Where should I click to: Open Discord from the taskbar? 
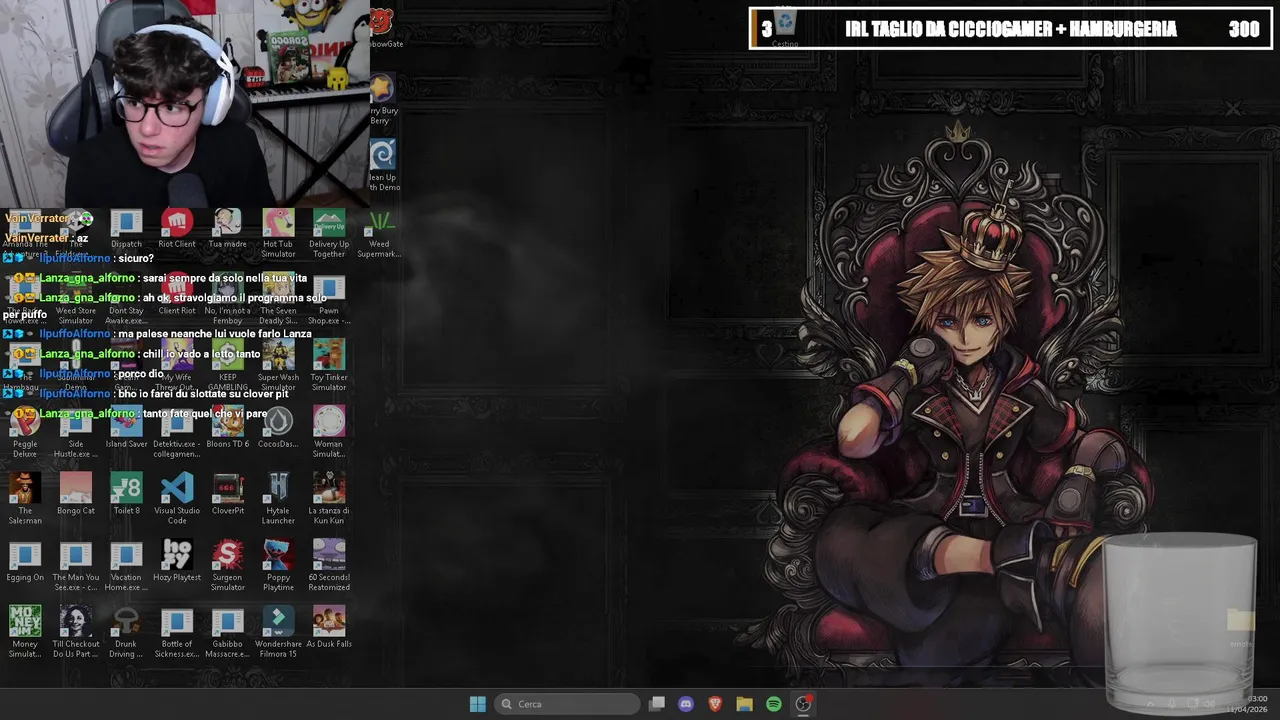686,704
